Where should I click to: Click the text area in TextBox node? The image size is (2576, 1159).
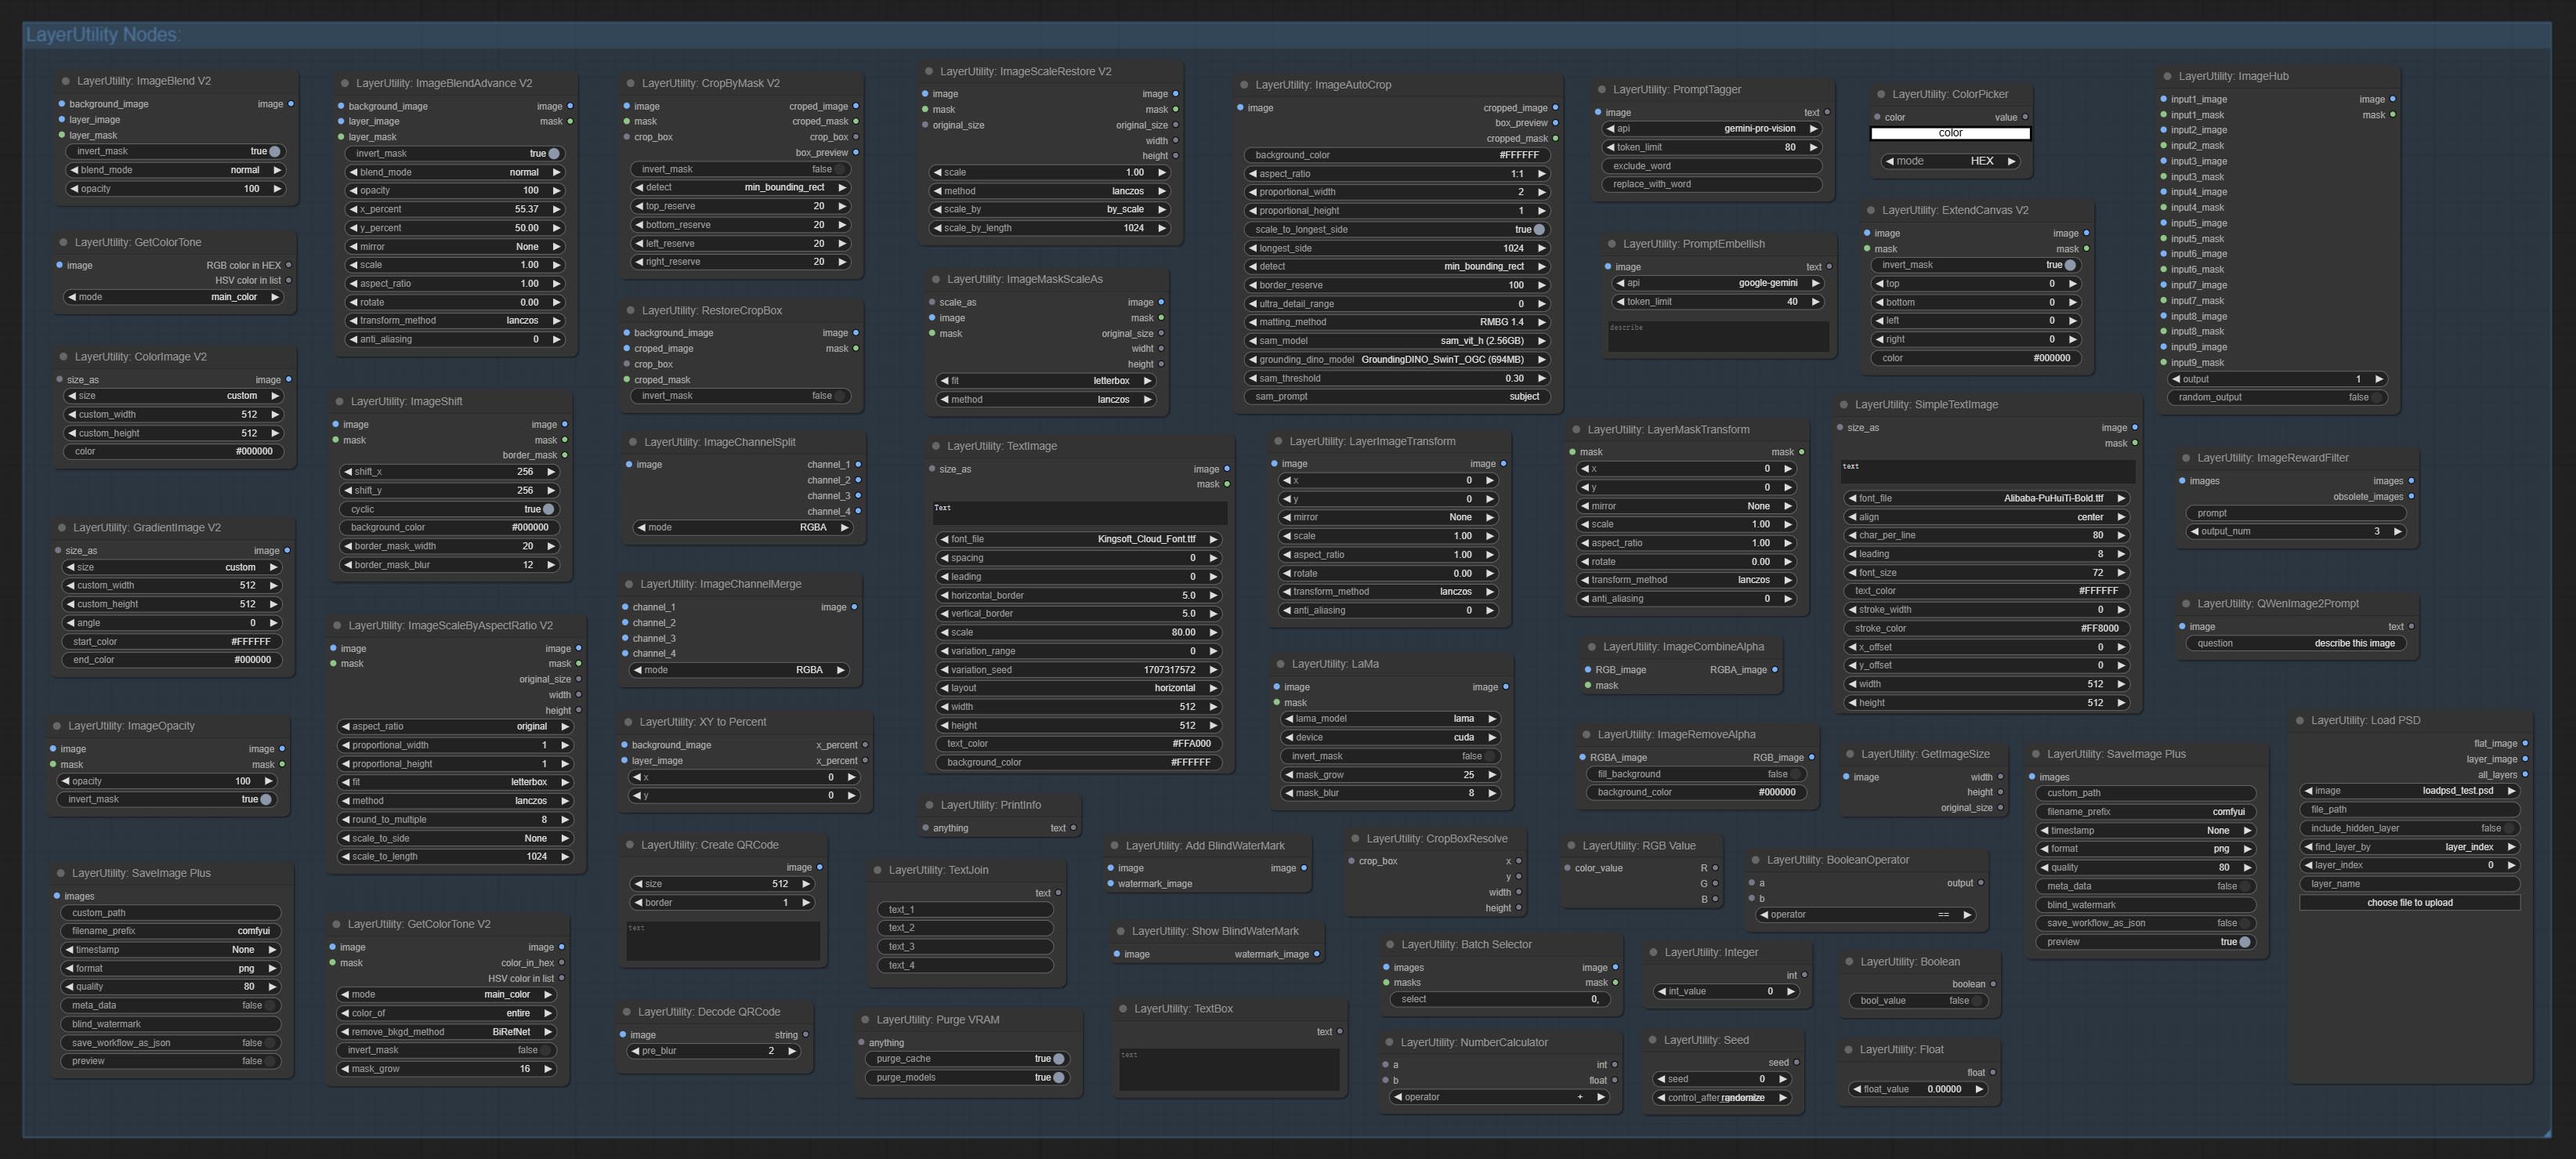(1228, 1068)
